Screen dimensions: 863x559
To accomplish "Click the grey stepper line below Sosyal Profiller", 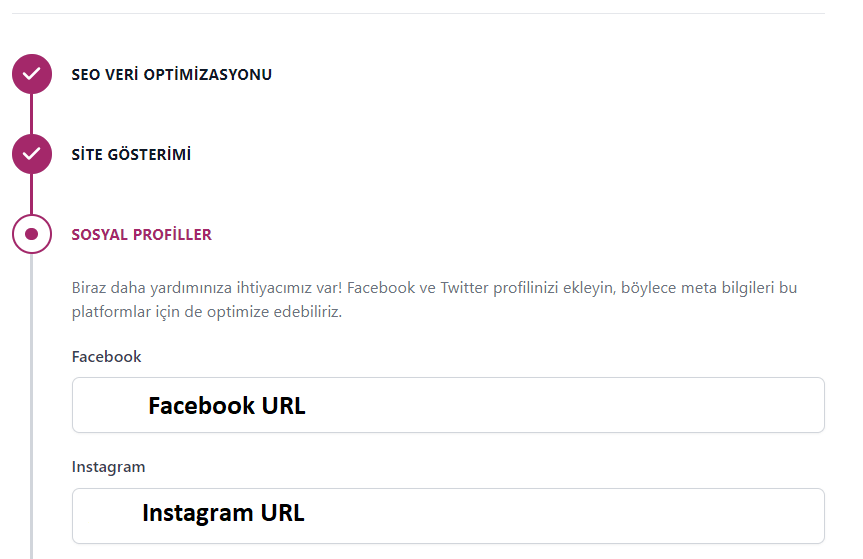I will 32,400.
